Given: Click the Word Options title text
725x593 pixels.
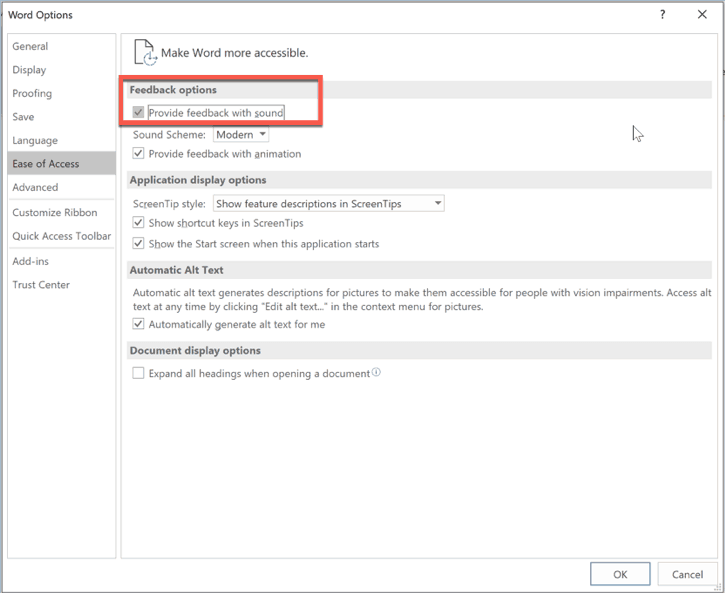Looking at the screenshot, I should pos(40,15).
